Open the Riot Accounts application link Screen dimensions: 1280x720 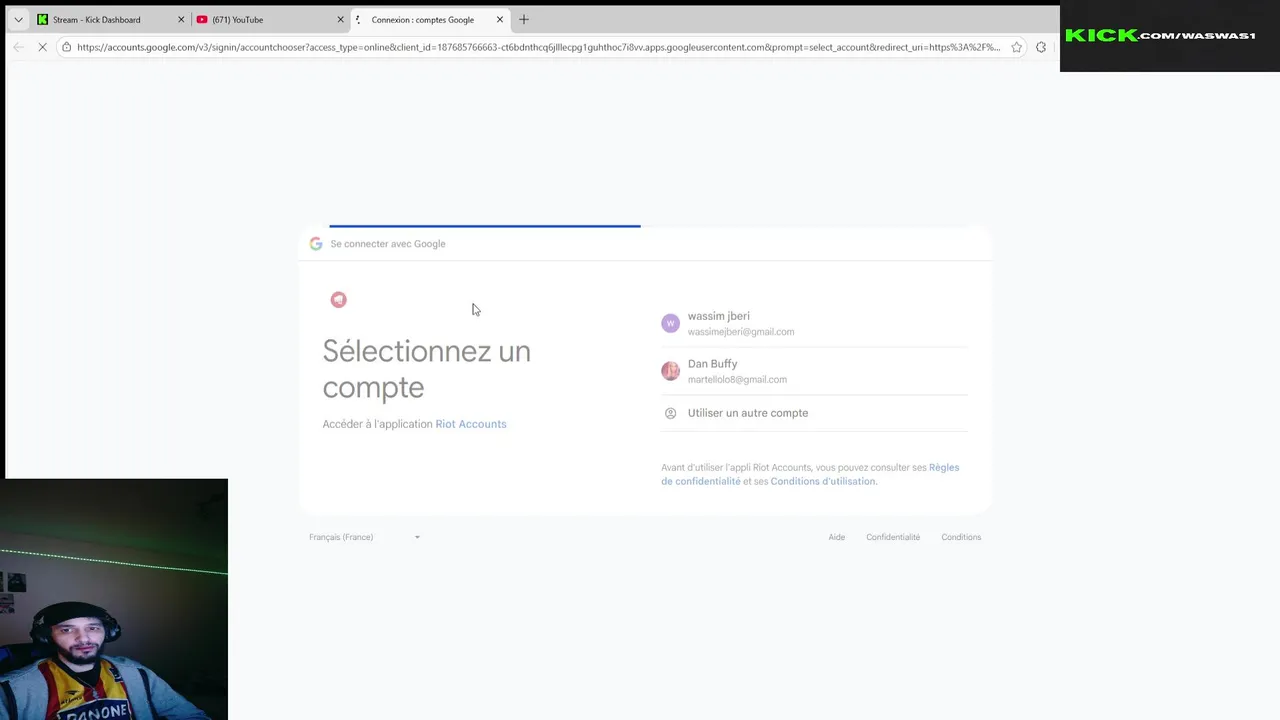tap(471, 424)
